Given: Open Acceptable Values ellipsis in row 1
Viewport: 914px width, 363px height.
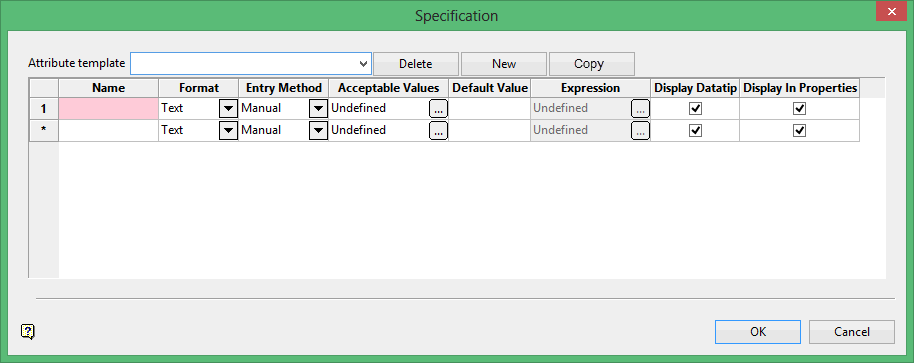Looking at the screenshot, I should 438,108.
